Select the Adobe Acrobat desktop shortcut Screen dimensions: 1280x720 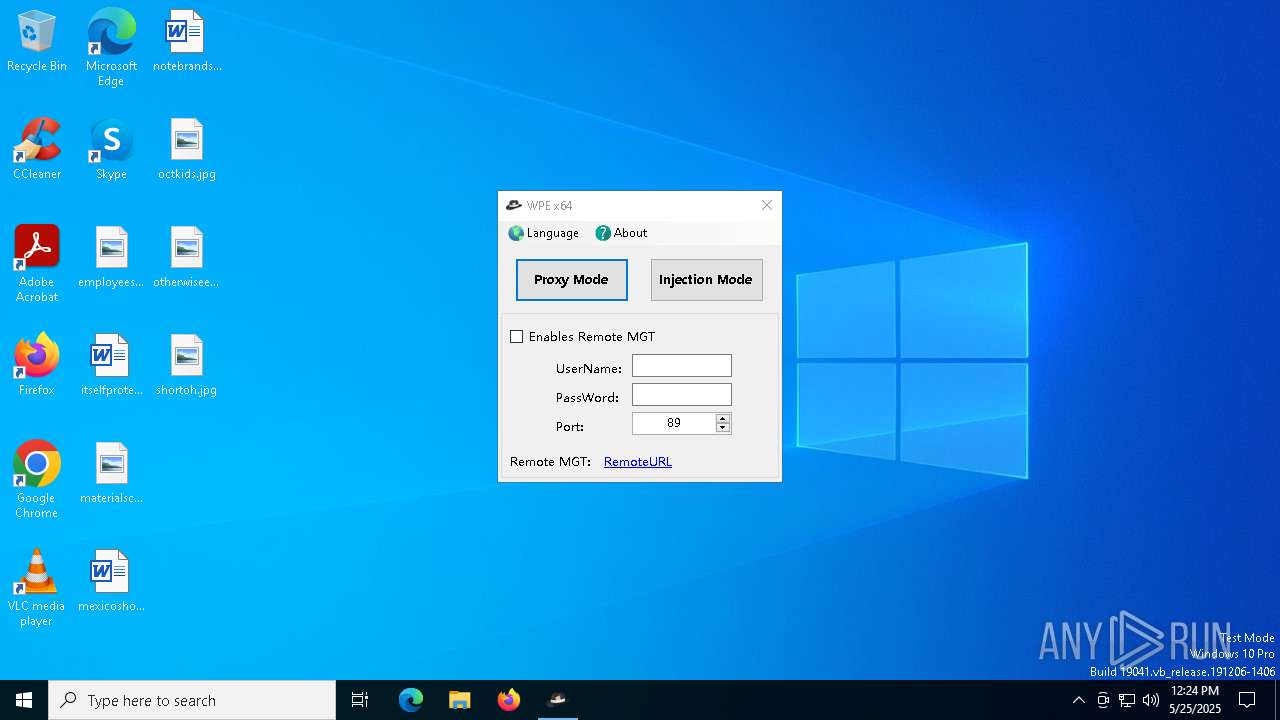point(37,264)
